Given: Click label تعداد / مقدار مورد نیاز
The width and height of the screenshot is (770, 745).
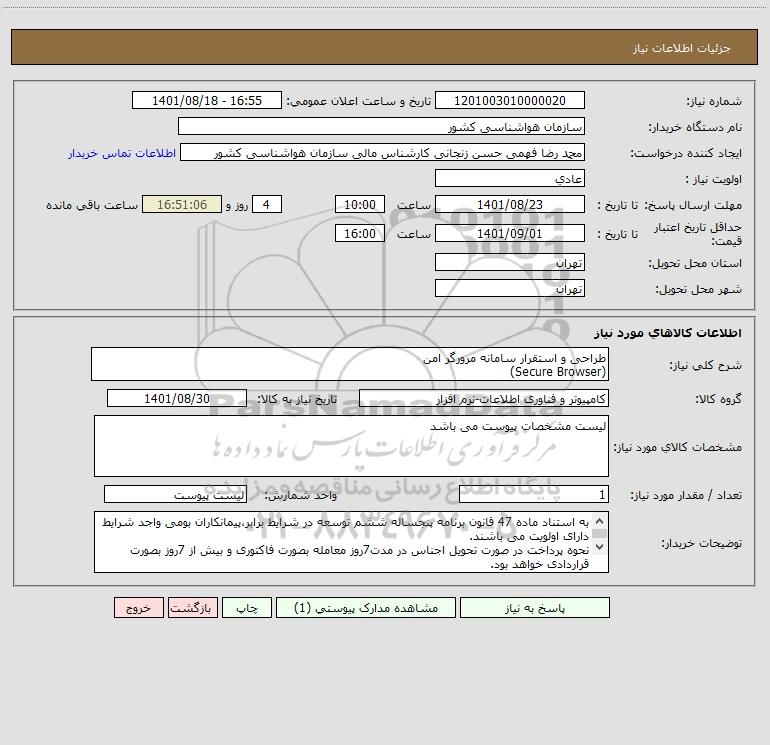Looking at the screenshot, I should pos(686,496).
